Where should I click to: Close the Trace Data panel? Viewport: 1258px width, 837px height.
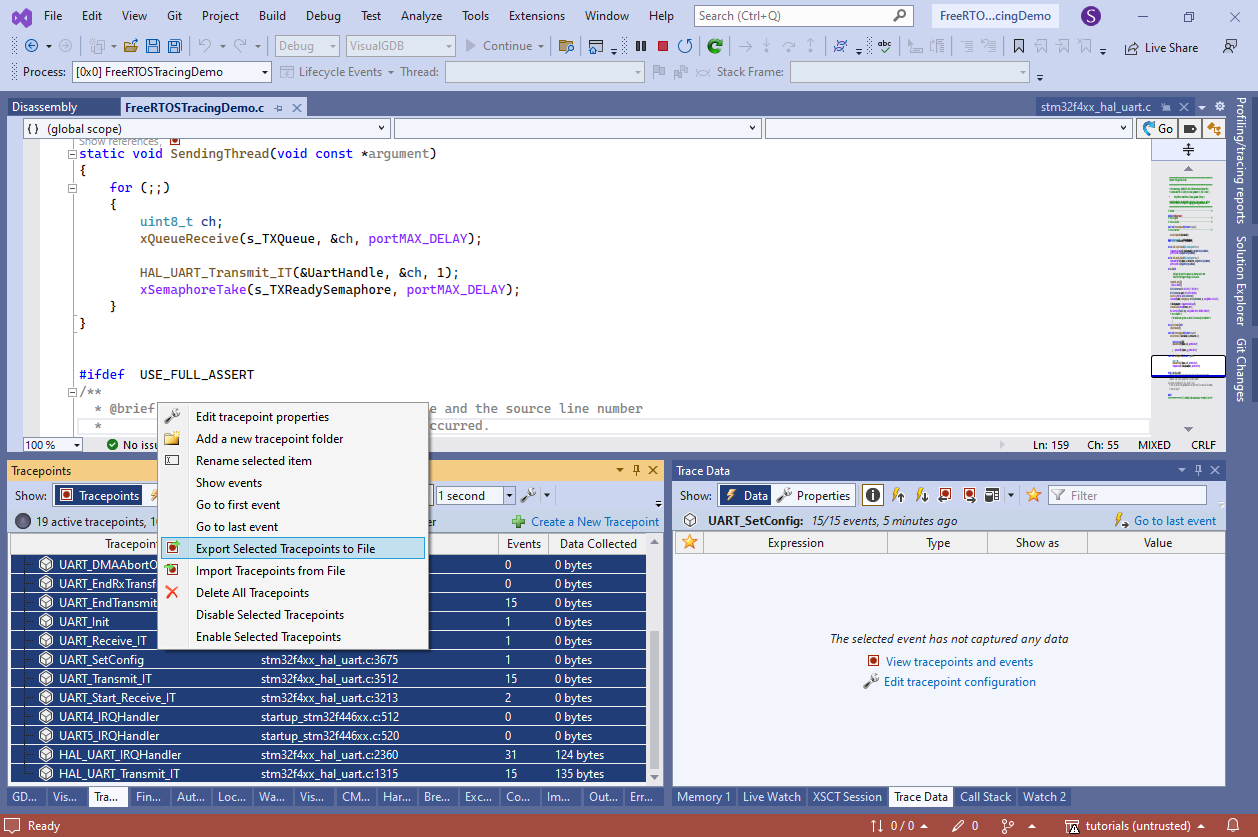1215,470
